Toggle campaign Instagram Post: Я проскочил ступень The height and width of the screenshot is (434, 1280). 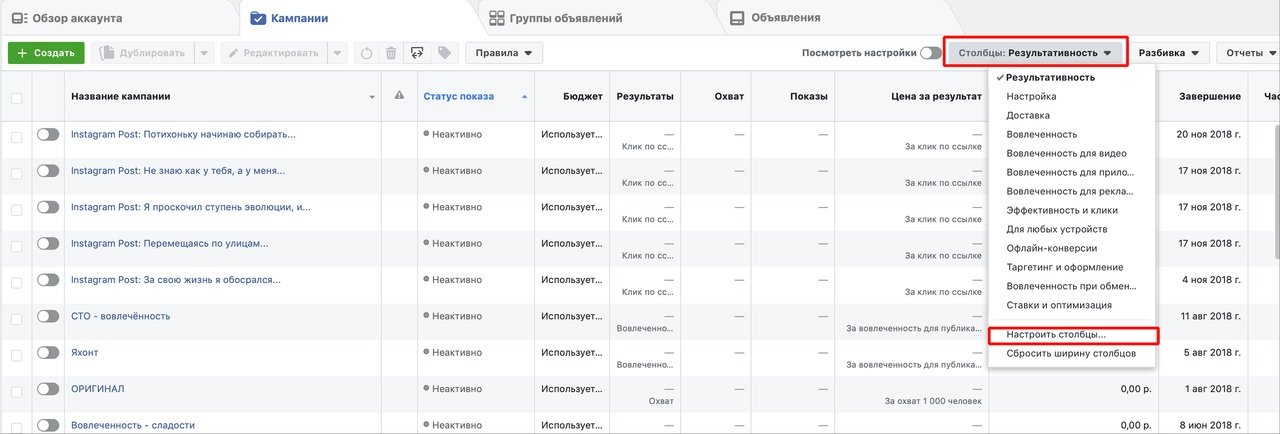48,207
